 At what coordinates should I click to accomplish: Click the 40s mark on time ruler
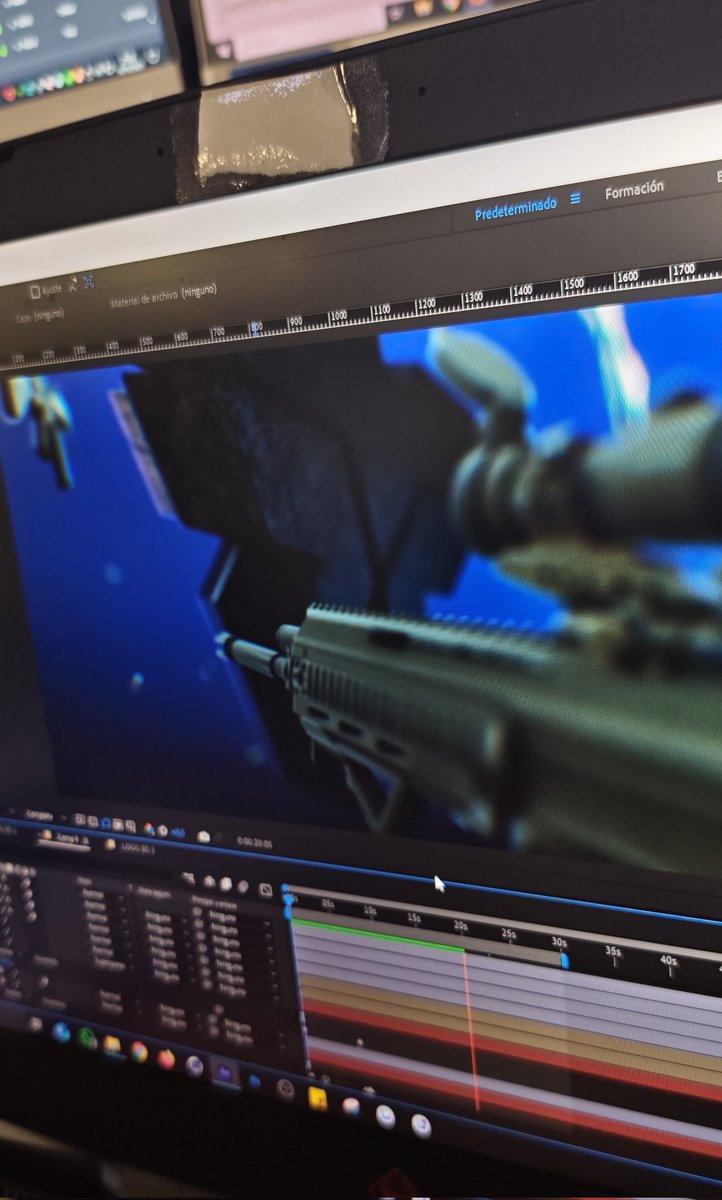669,960
